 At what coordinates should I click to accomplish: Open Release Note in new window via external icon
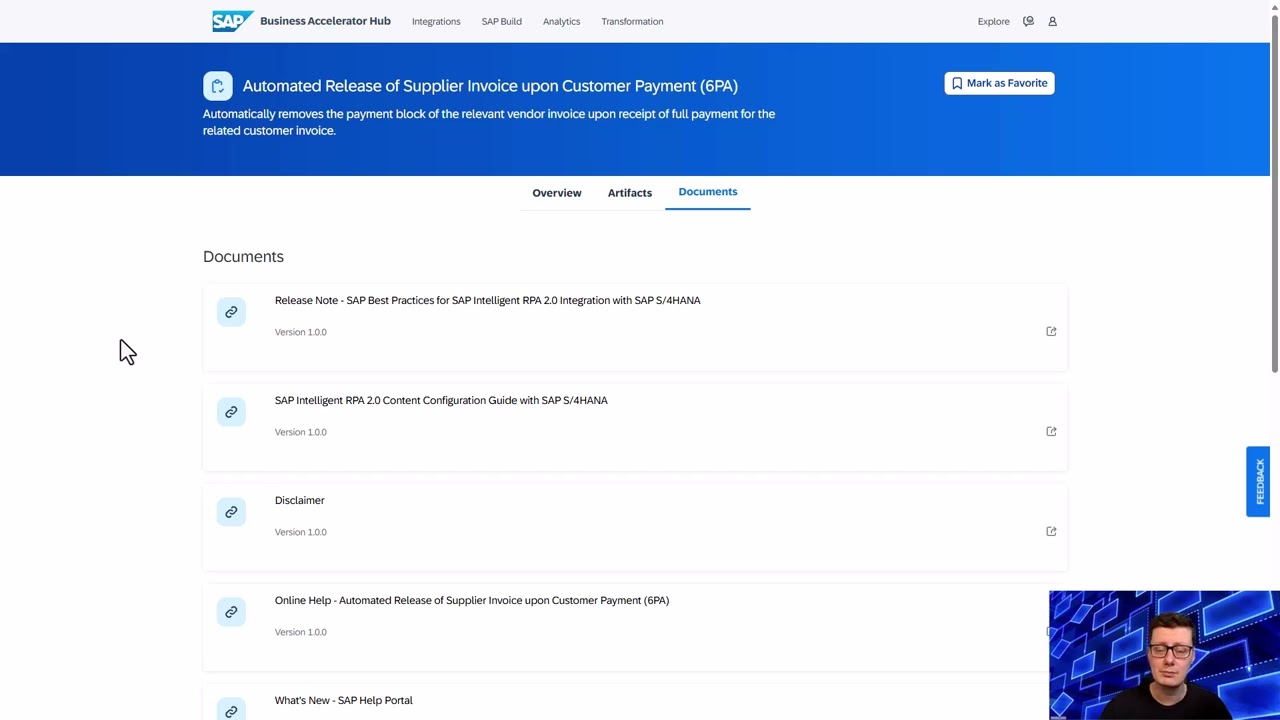coord(1051,331)
